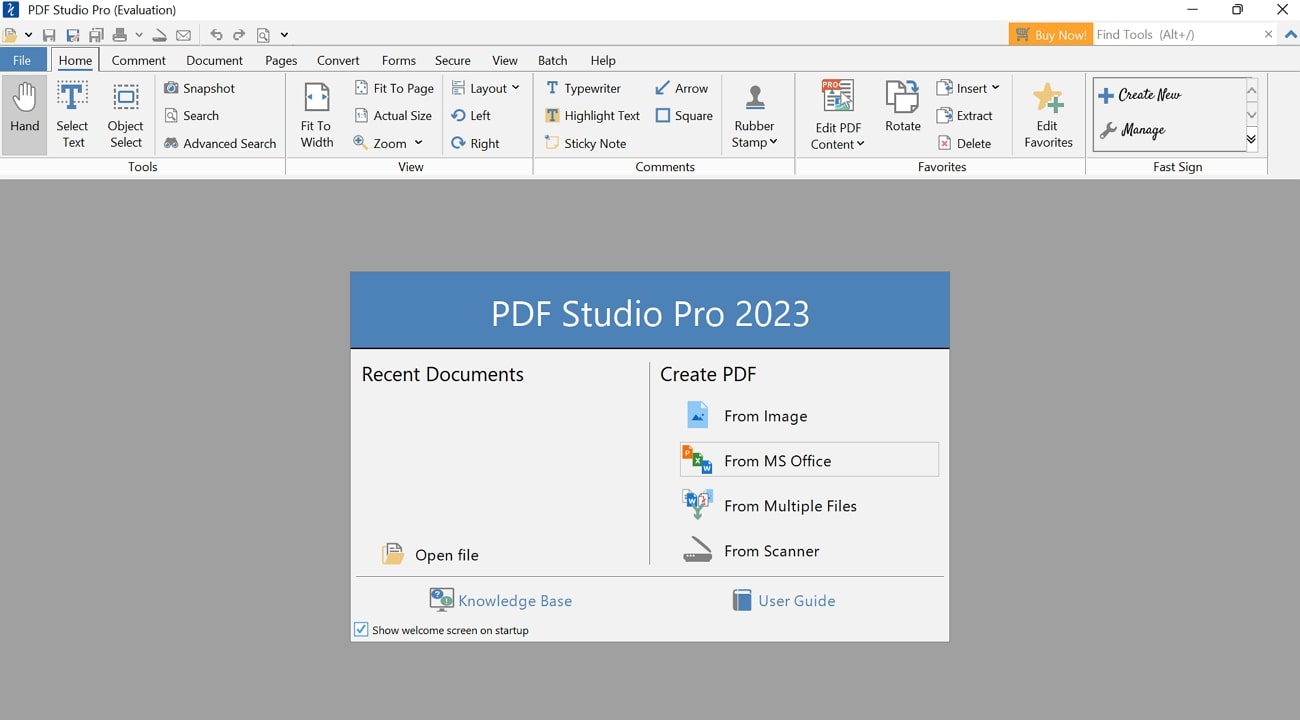Viewport: 1300px width, 720px height.
Task: Click the Scanner icon in quick access toolbar
Action: pos(159,35)
